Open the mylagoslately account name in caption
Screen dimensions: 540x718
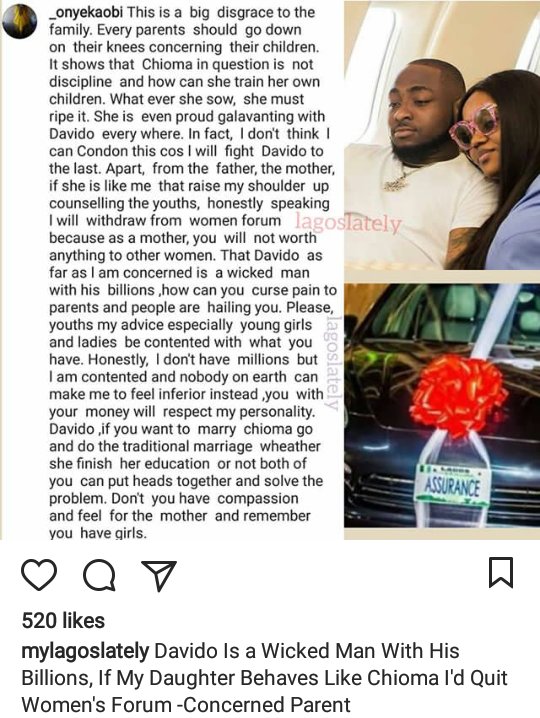pyautogui.click(x=85, y=652)
